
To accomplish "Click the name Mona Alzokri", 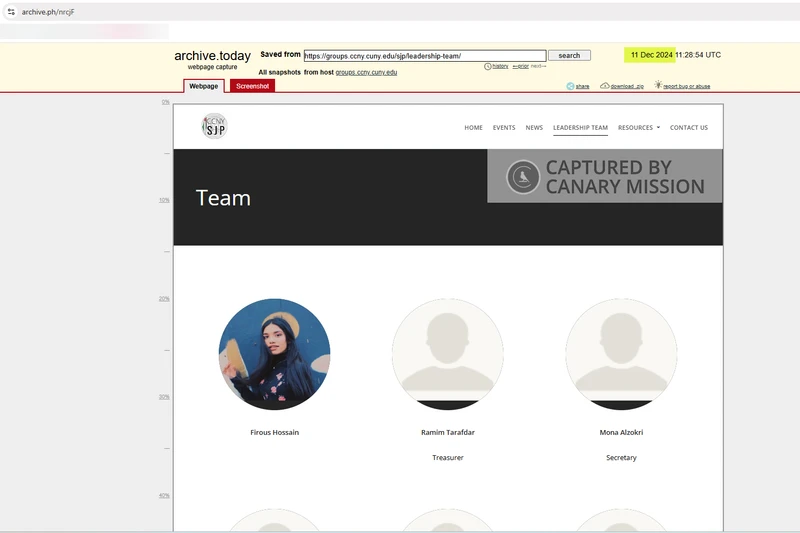I will tap(621, 433).
